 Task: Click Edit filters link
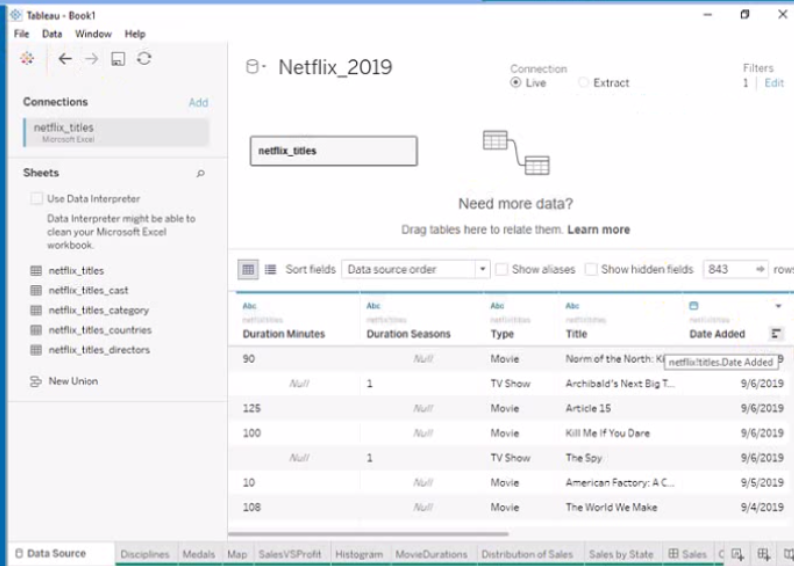click(x=774, y=83)
